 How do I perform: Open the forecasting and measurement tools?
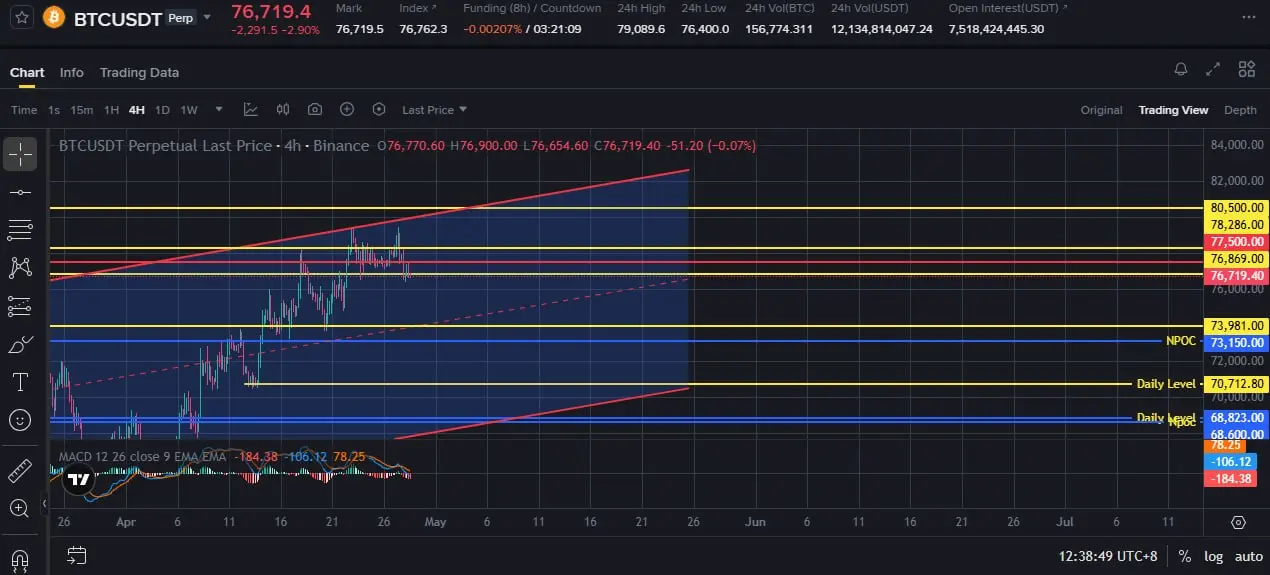pyautogui.click(x=20, y=307)
